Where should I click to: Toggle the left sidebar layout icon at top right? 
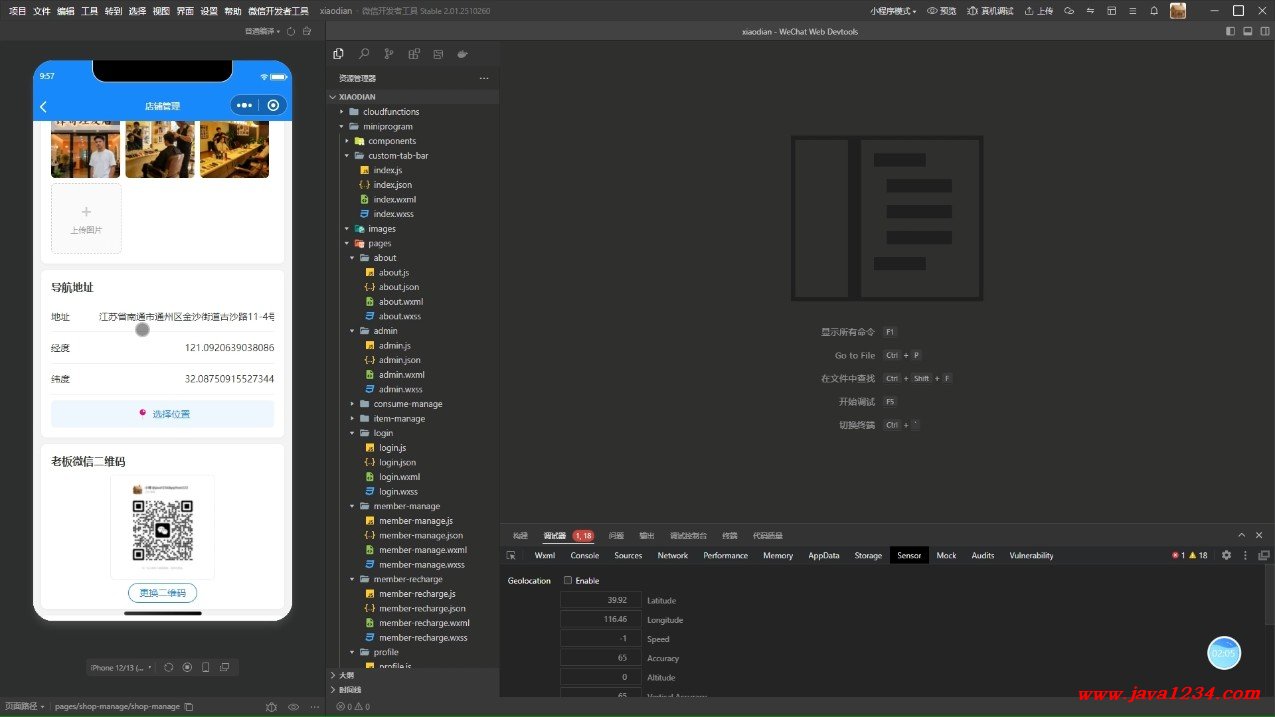pos(1230,31)
